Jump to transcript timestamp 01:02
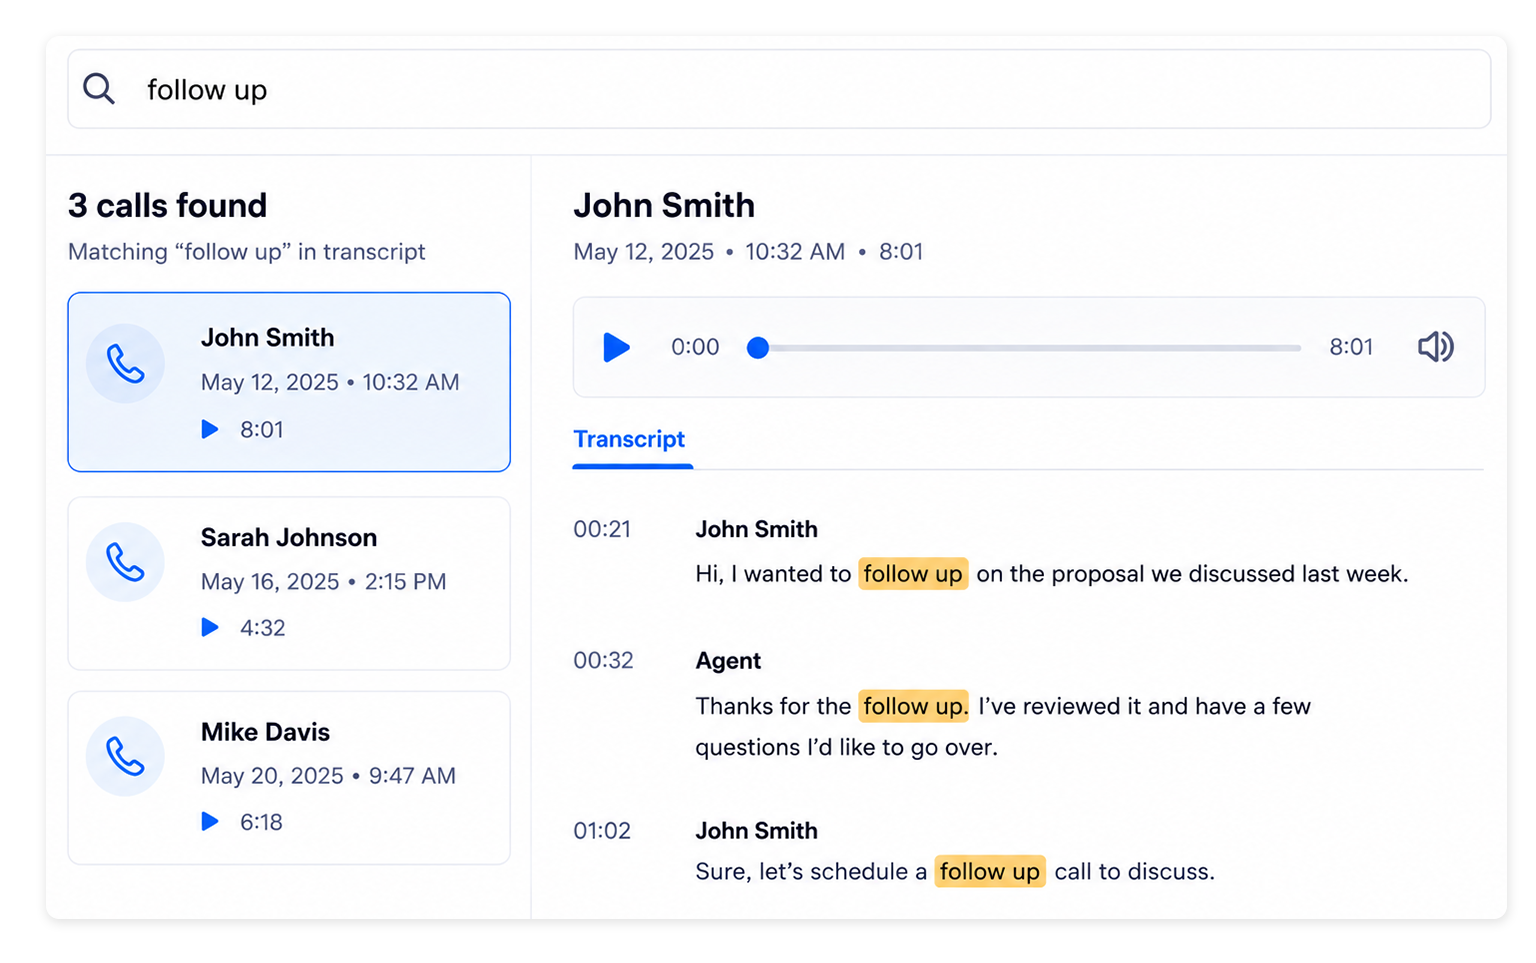 (602, 830)
